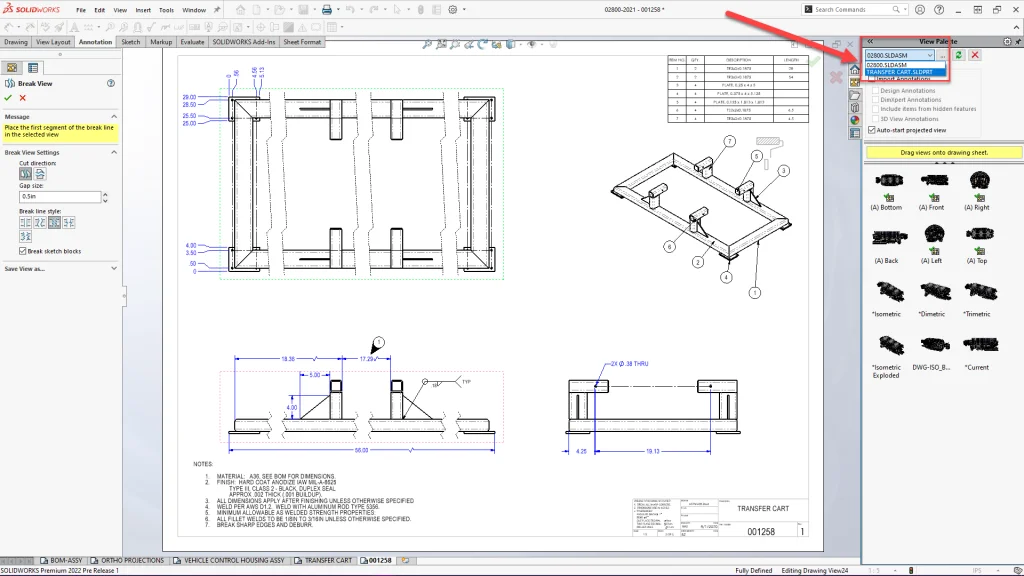This screenshot has height=576, width=1024.
Task: Open SOLIDWORKS Resources home tab in task pane
Action: point(855,70)
